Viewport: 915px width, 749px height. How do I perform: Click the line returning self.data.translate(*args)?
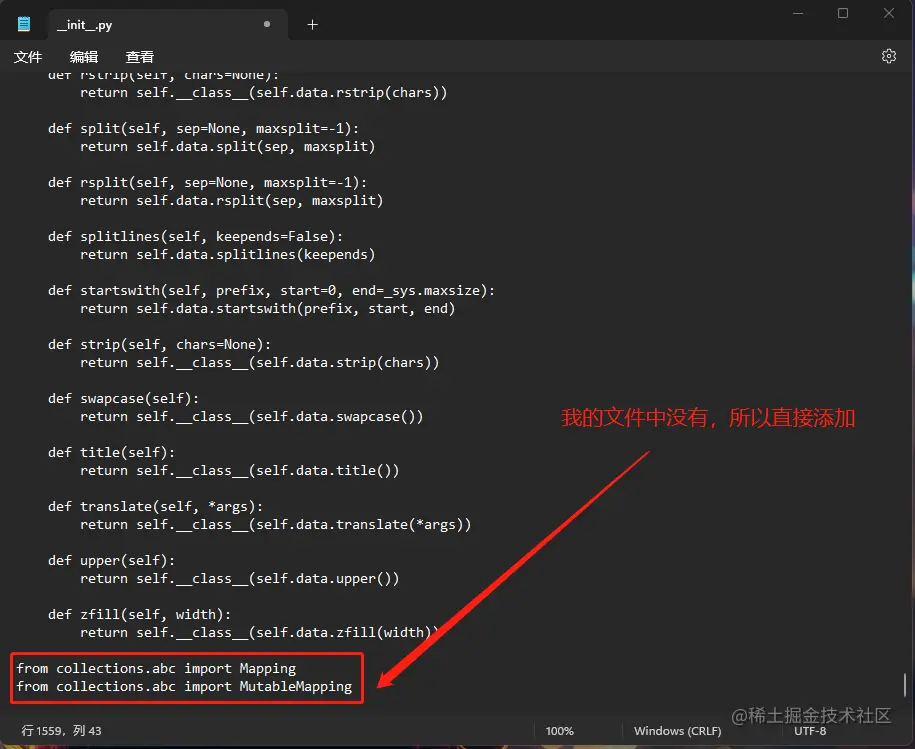(x=275, y=525)
